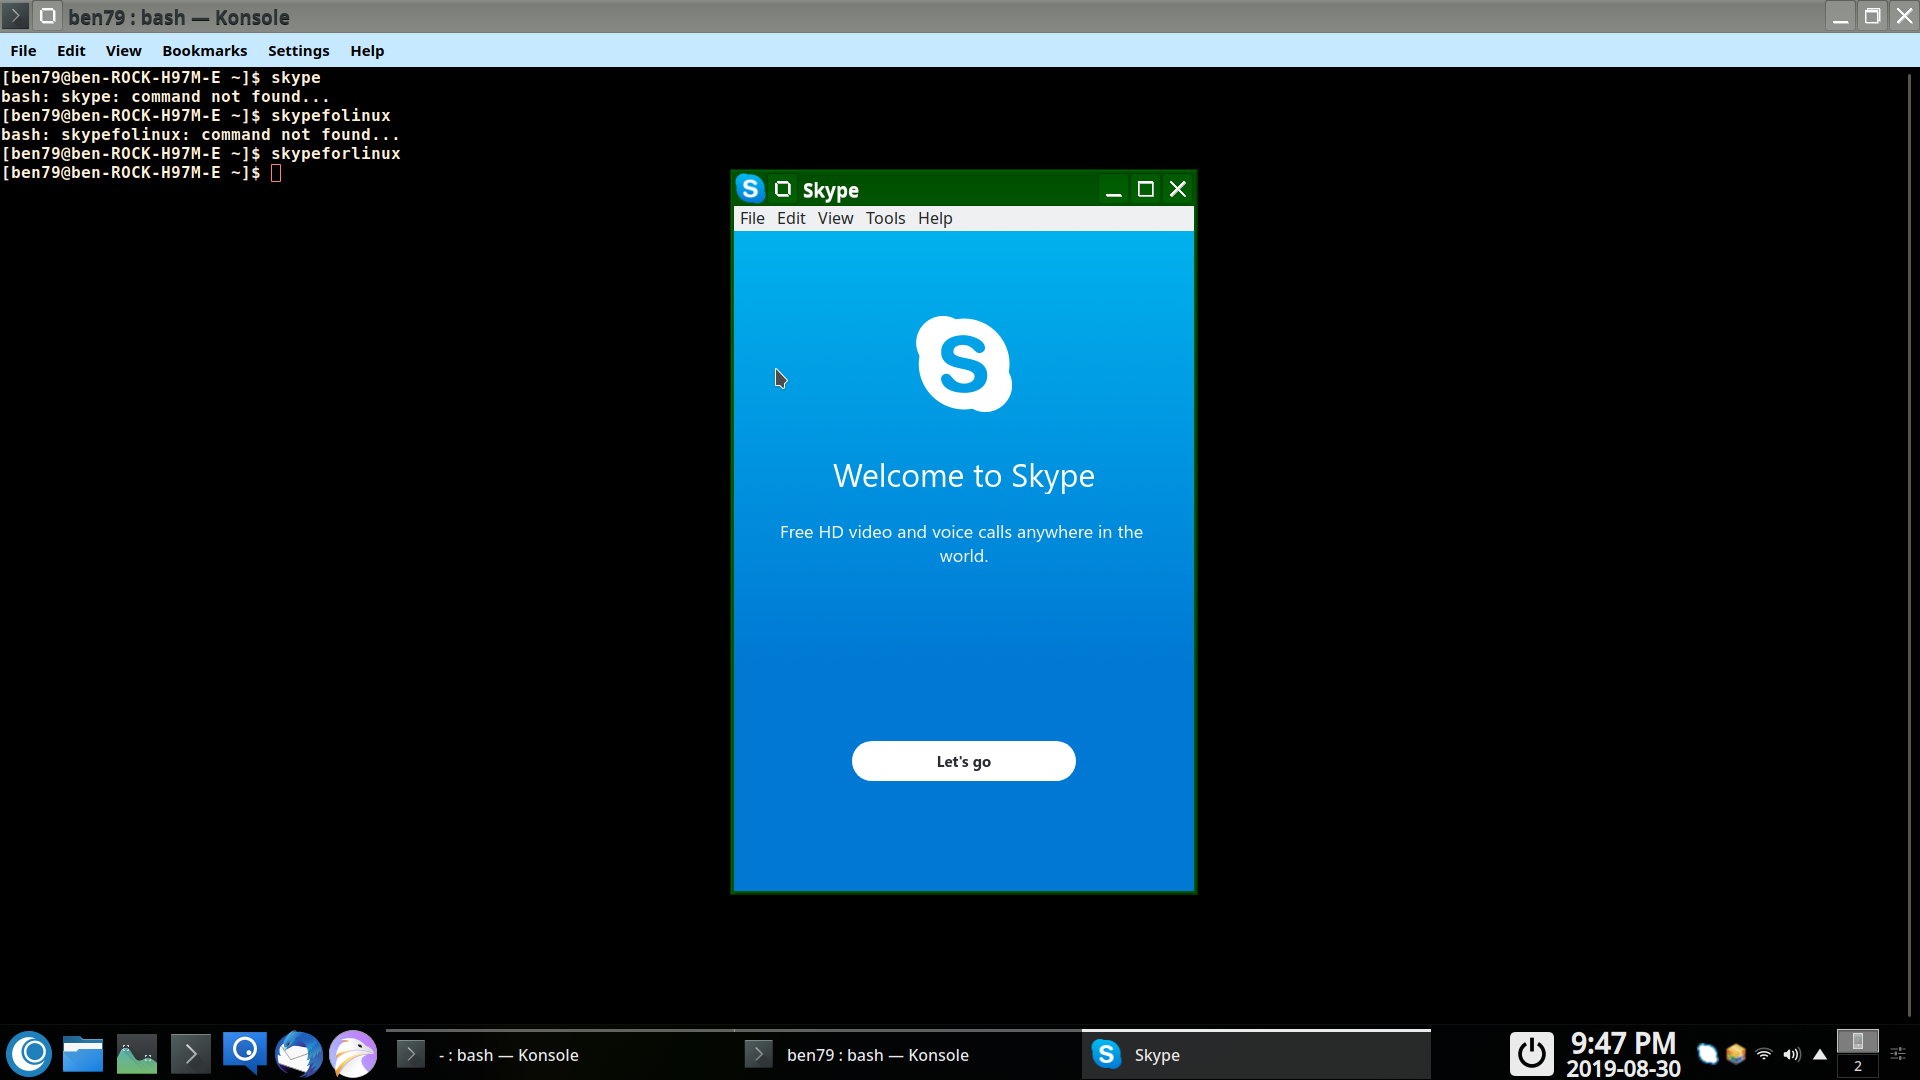Click the Let's go button in Skype

(963, 761)
